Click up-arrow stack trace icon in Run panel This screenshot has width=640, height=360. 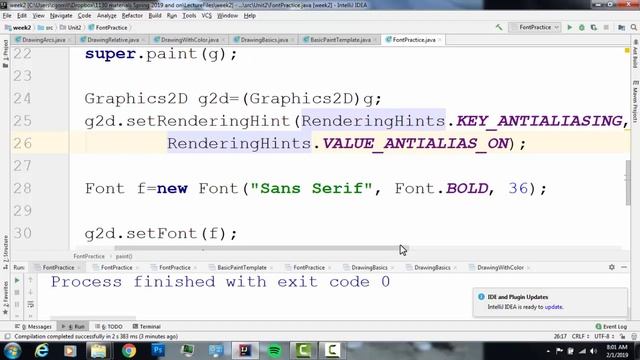pos(30,280)
